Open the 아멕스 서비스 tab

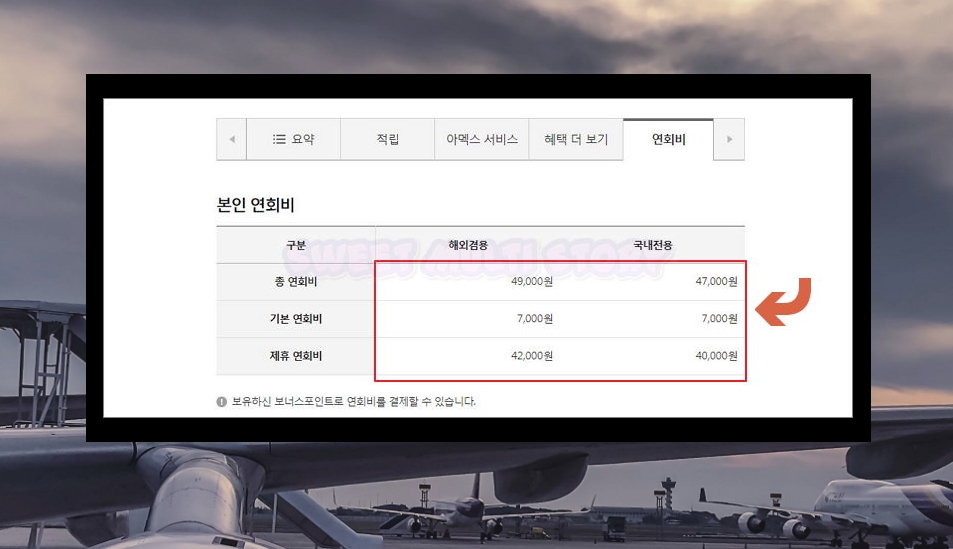coord(482,139)
